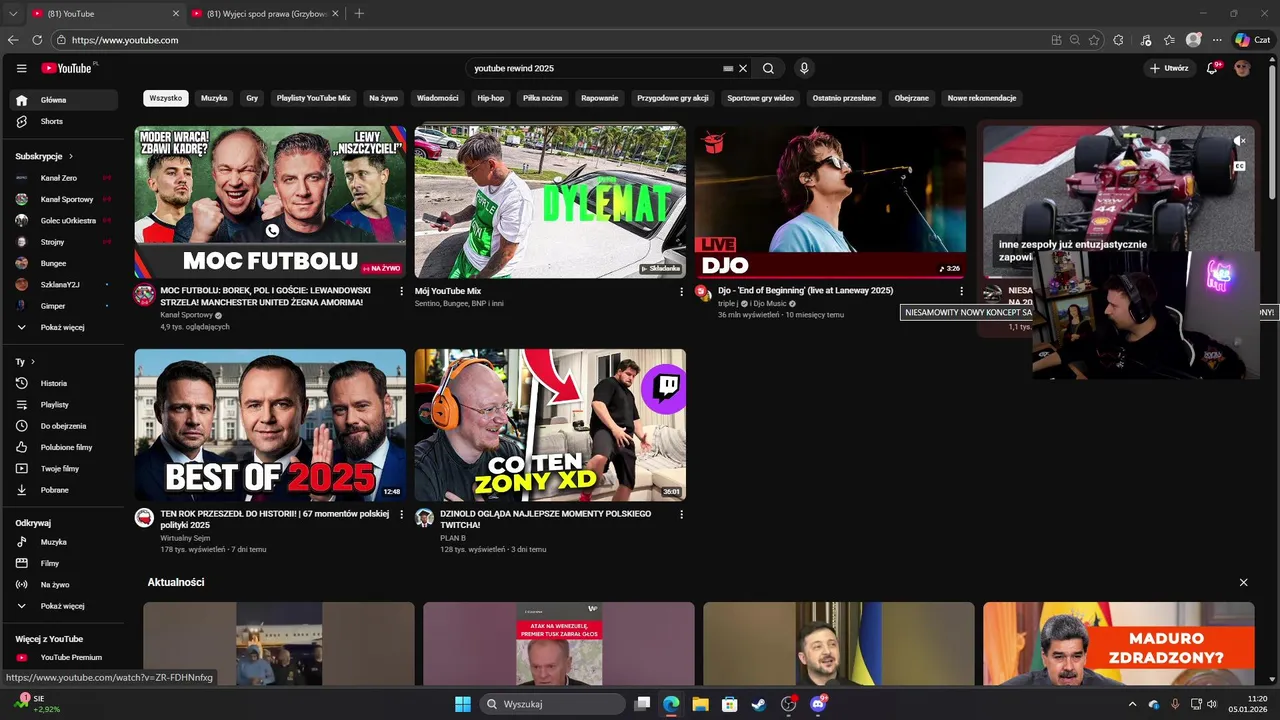Open options menu for Mój YouTube Mix
Screen dimensions: 1280x720
(682, 291)
